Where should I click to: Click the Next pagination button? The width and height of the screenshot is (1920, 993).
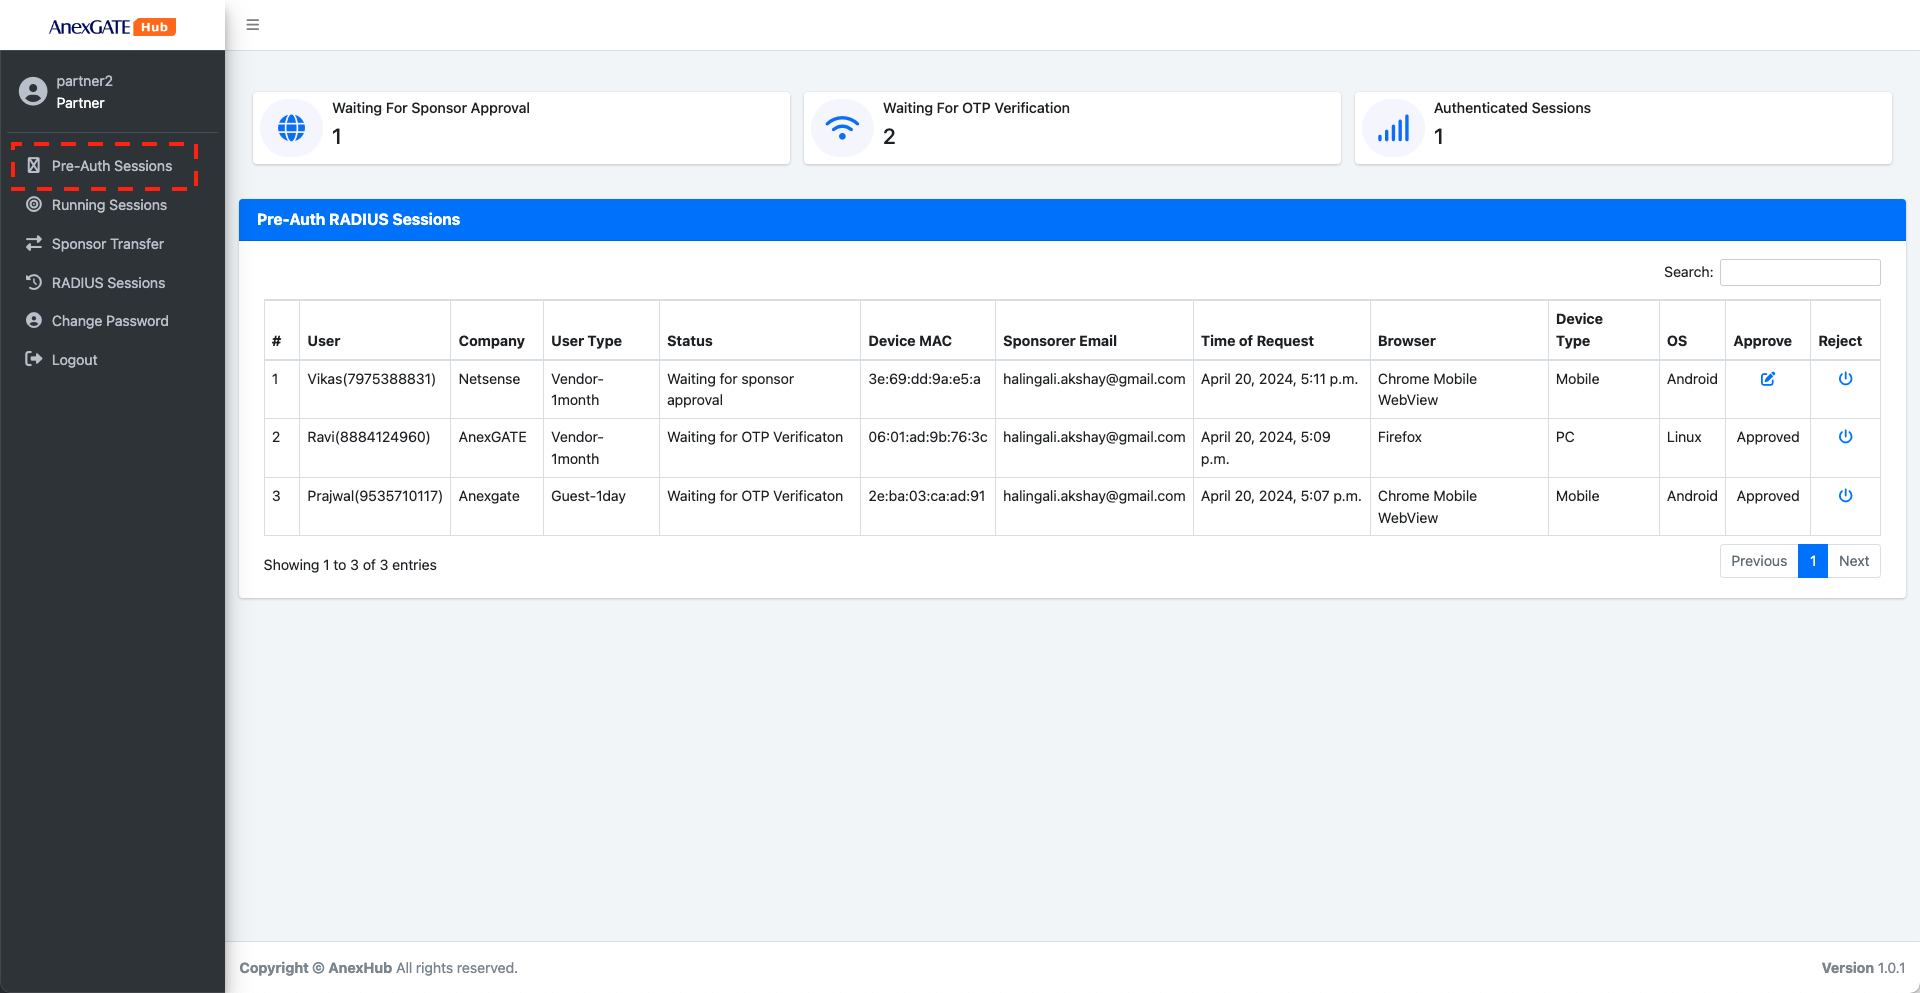(1853, 561)
